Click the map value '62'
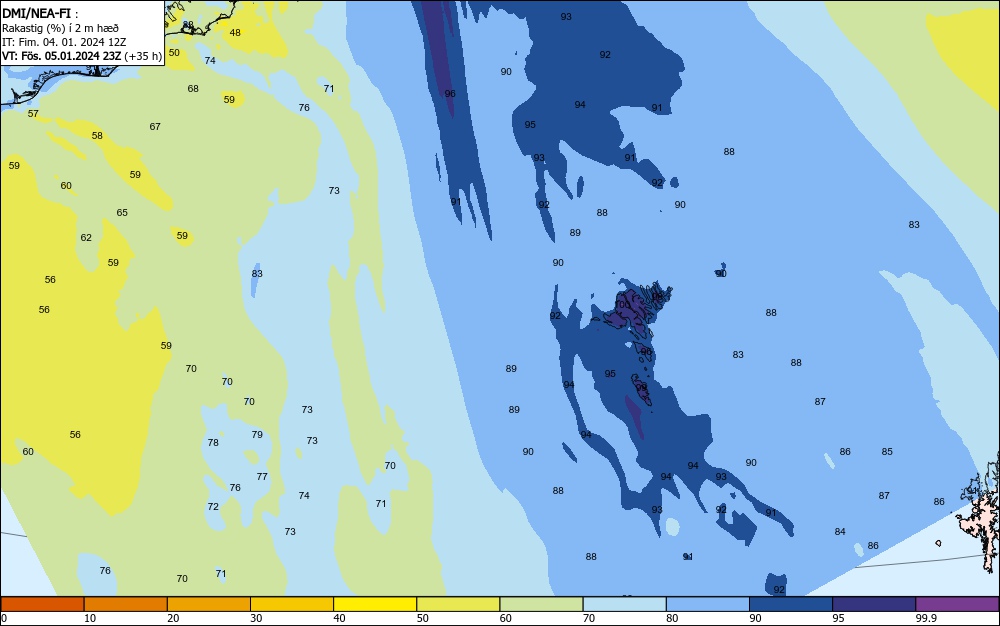The height and width of the screenshot is (626, 1000). tap(86, 237)
